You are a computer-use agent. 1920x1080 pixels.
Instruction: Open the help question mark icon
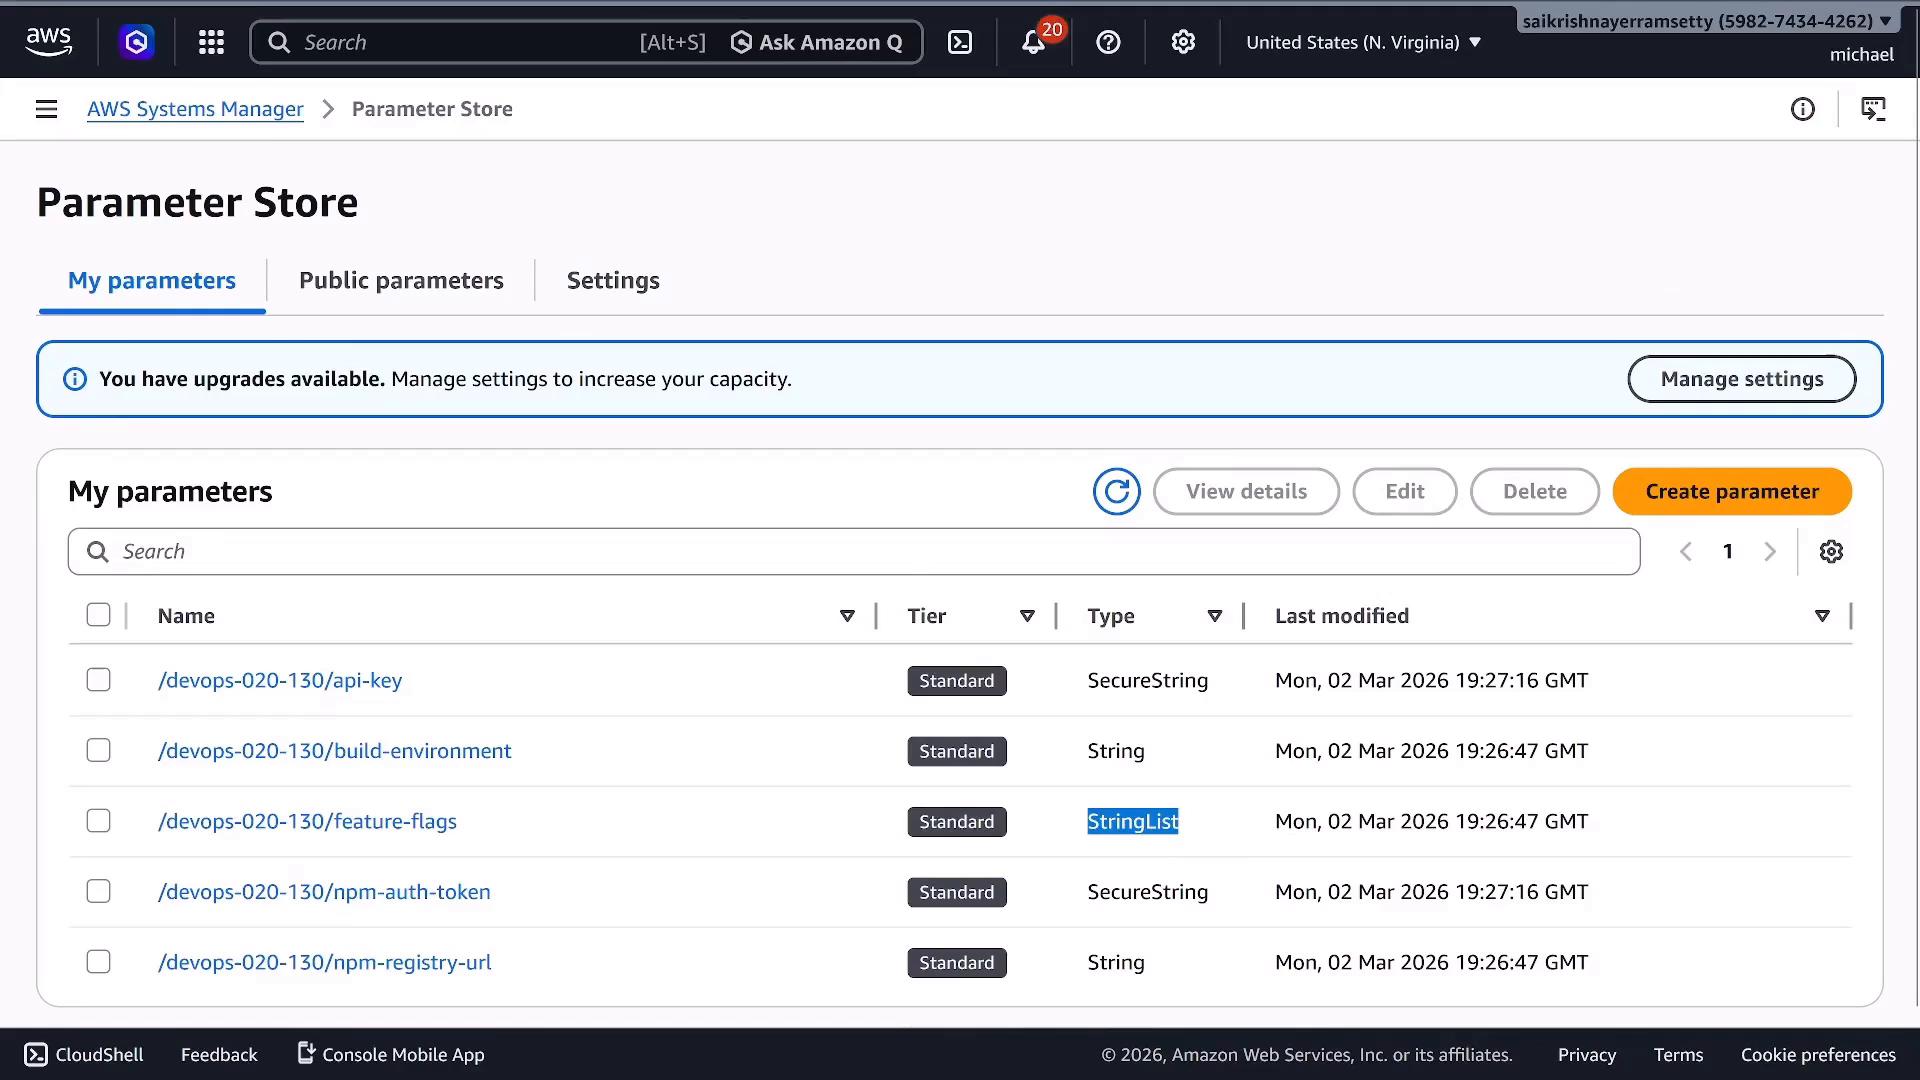click(1108, 42)
